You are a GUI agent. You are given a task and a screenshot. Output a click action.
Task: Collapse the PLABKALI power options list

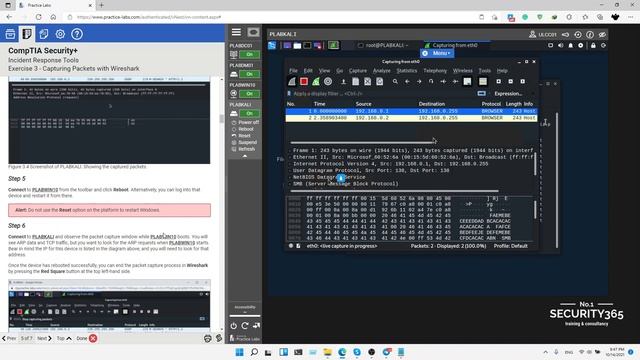click(x=245, y=156)
